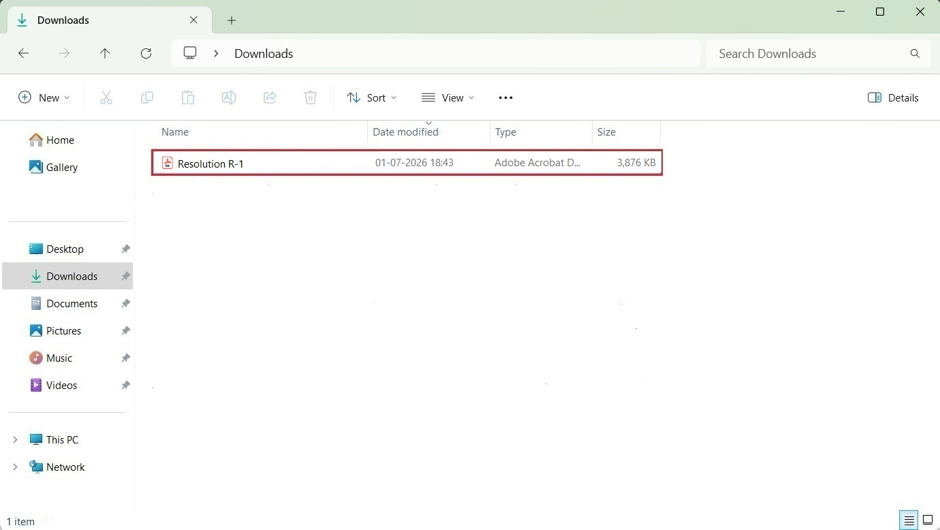Click the Downloads breadcrumb in address bar
The width and height of the screenshot is (940, 530).
click(264, 53)
